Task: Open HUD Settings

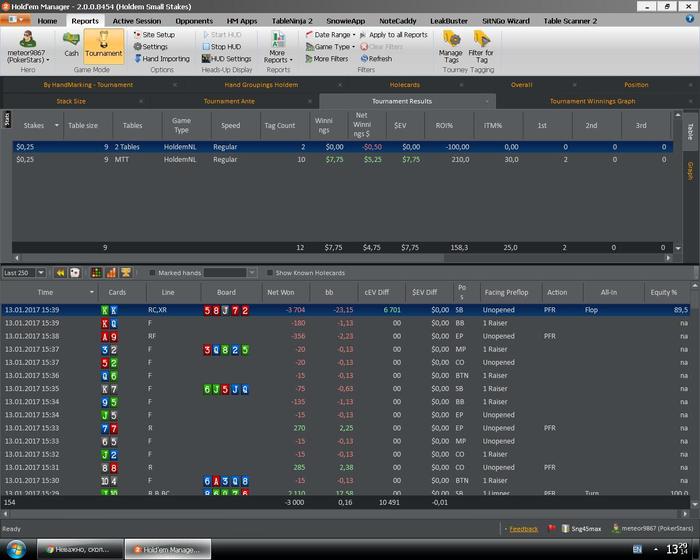Action: (227, 59)
